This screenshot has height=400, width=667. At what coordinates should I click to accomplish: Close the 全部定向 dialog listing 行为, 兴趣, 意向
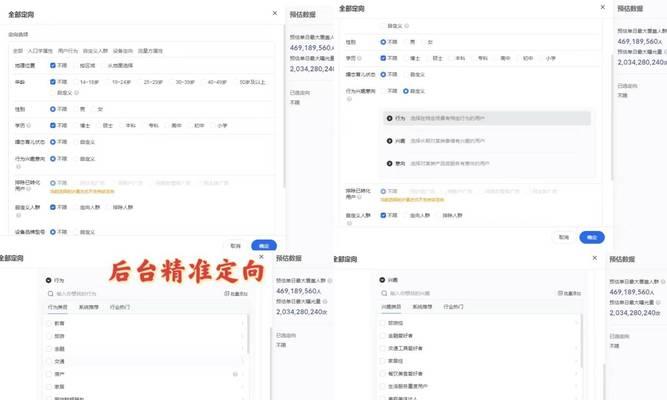click(603, 7)
